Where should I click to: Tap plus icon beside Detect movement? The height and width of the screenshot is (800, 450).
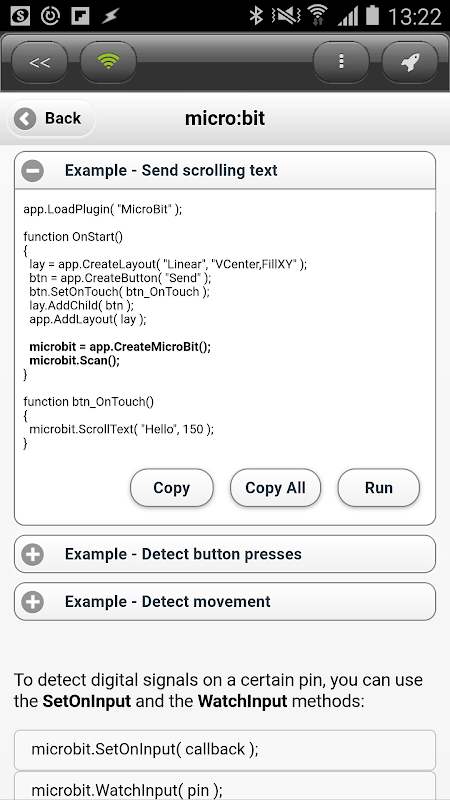(x=33, y=602)
